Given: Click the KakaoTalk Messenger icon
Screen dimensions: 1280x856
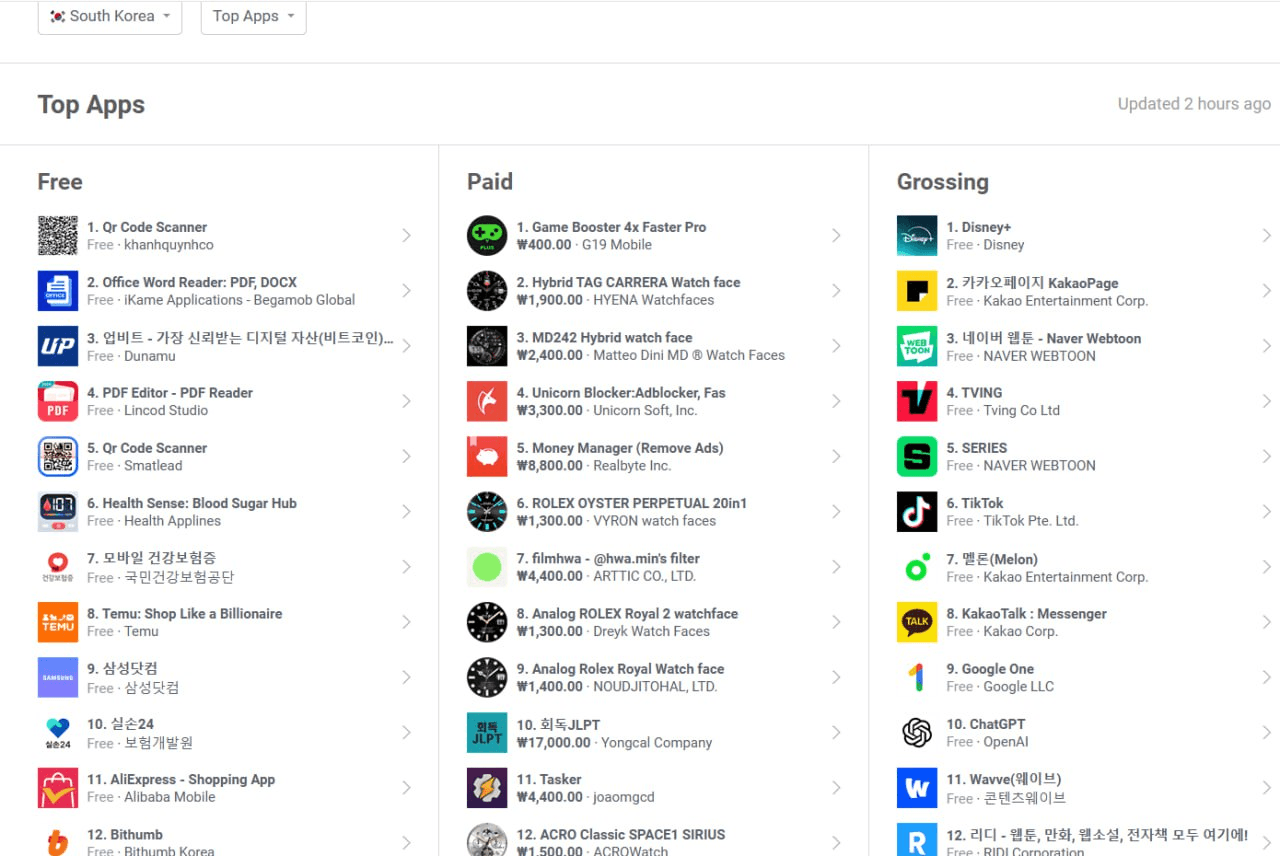Looking at the screenshot, I should pos(917,622).
